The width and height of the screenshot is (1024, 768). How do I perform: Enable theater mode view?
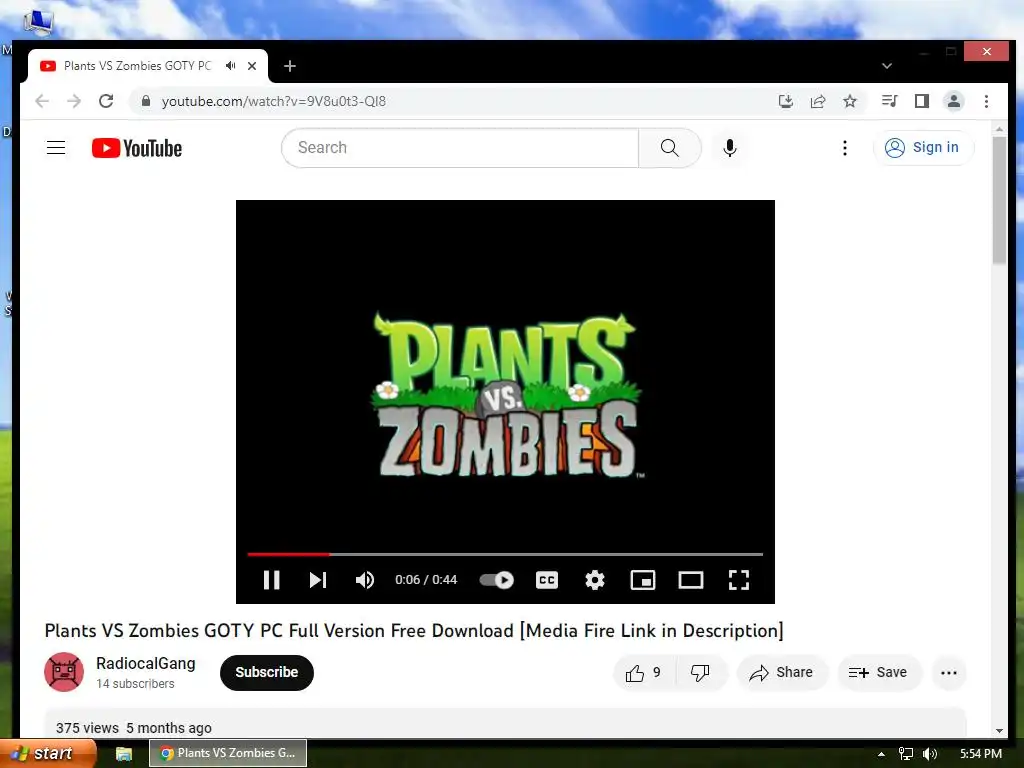[x=690, y=580]
